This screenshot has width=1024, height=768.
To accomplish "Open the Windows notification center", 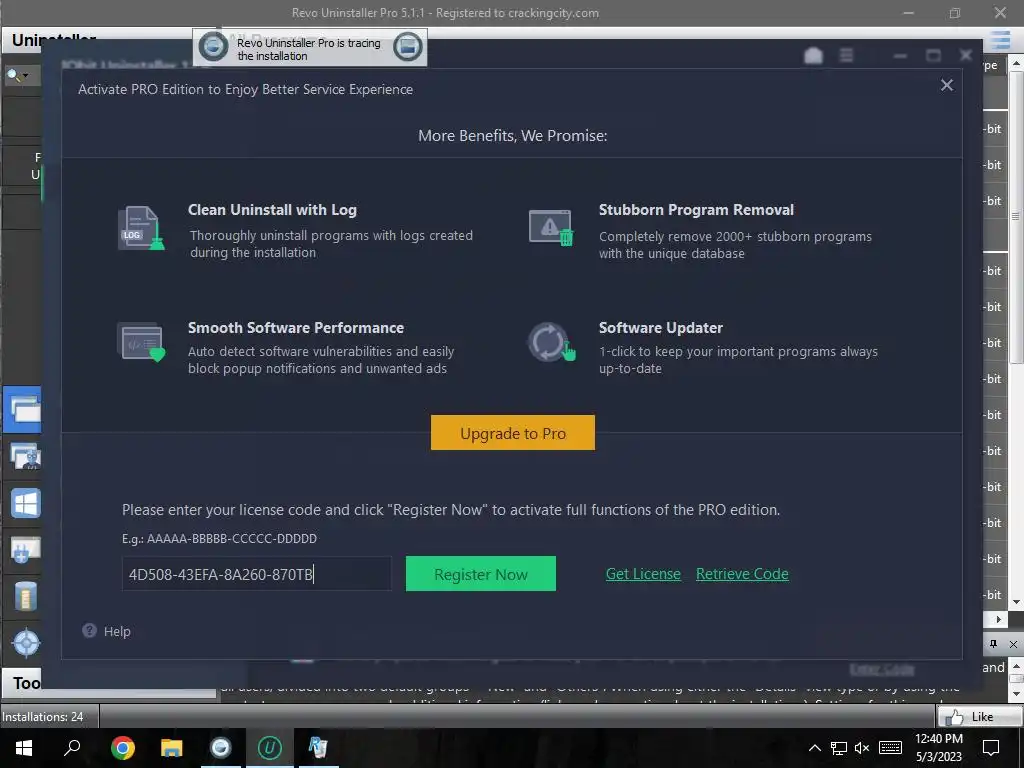I will [991, 748].
